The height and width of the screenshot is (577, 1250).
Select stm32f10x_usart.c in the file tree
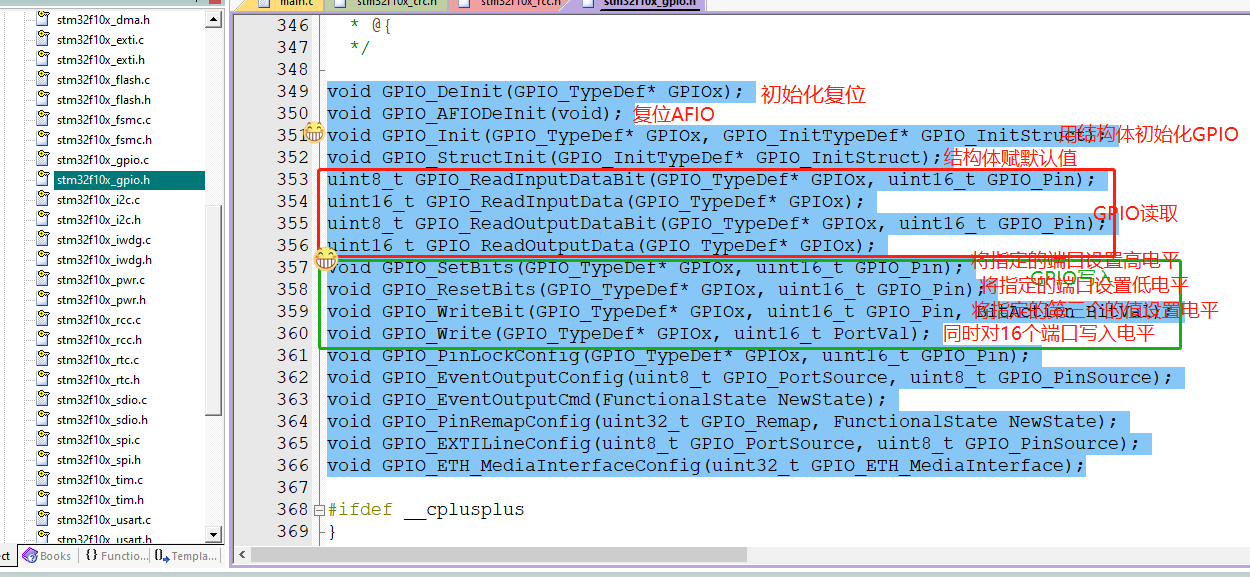pyautogui.click(x=104, y=520)
